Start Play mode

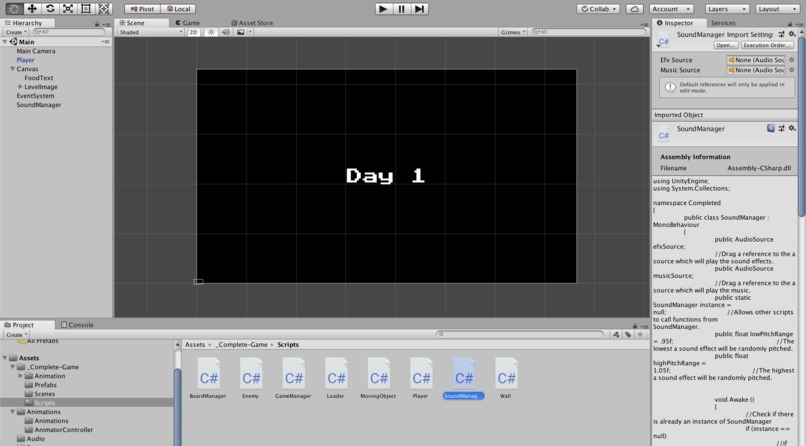coord(382,9)
